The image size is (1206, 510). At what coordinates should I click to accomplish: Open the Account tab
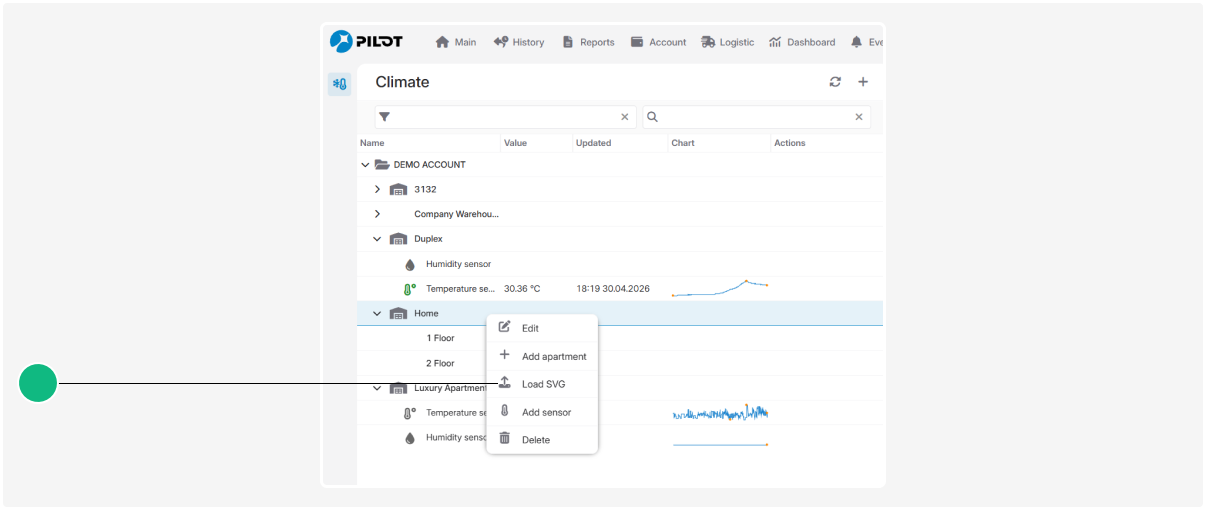pos(658,42)
